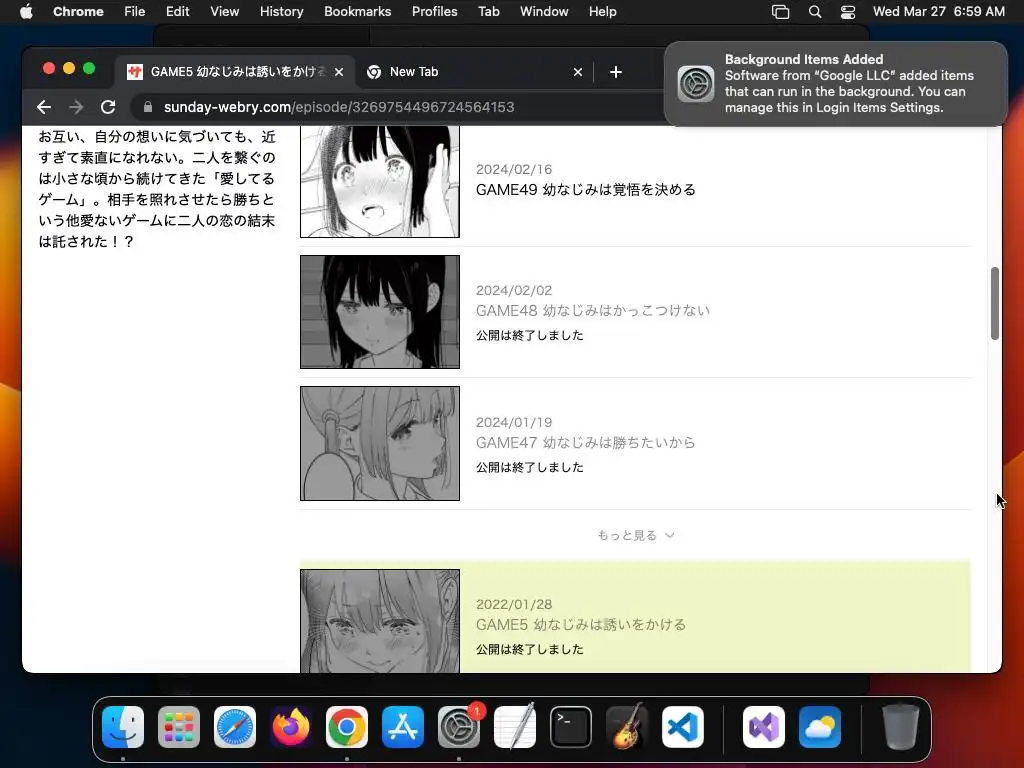The width and height of the screenshot is (1024, 768).
Task: Click the page vertical scrollbar thumb
Action: point(995,303)
